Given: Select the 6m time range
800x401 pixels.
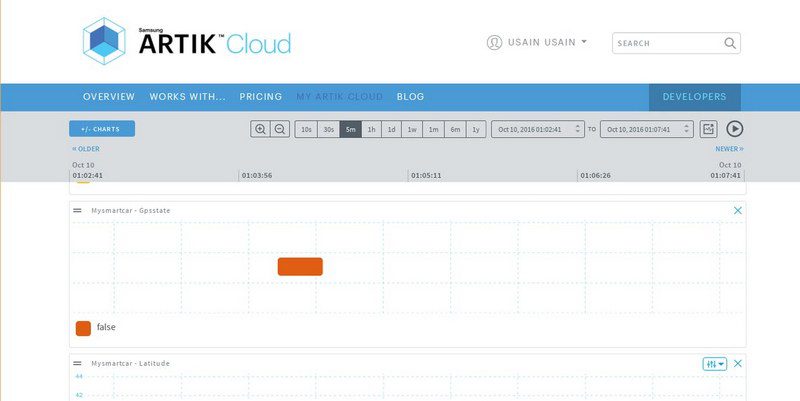Looking at the screenshot, I should (x=455, y=130).
